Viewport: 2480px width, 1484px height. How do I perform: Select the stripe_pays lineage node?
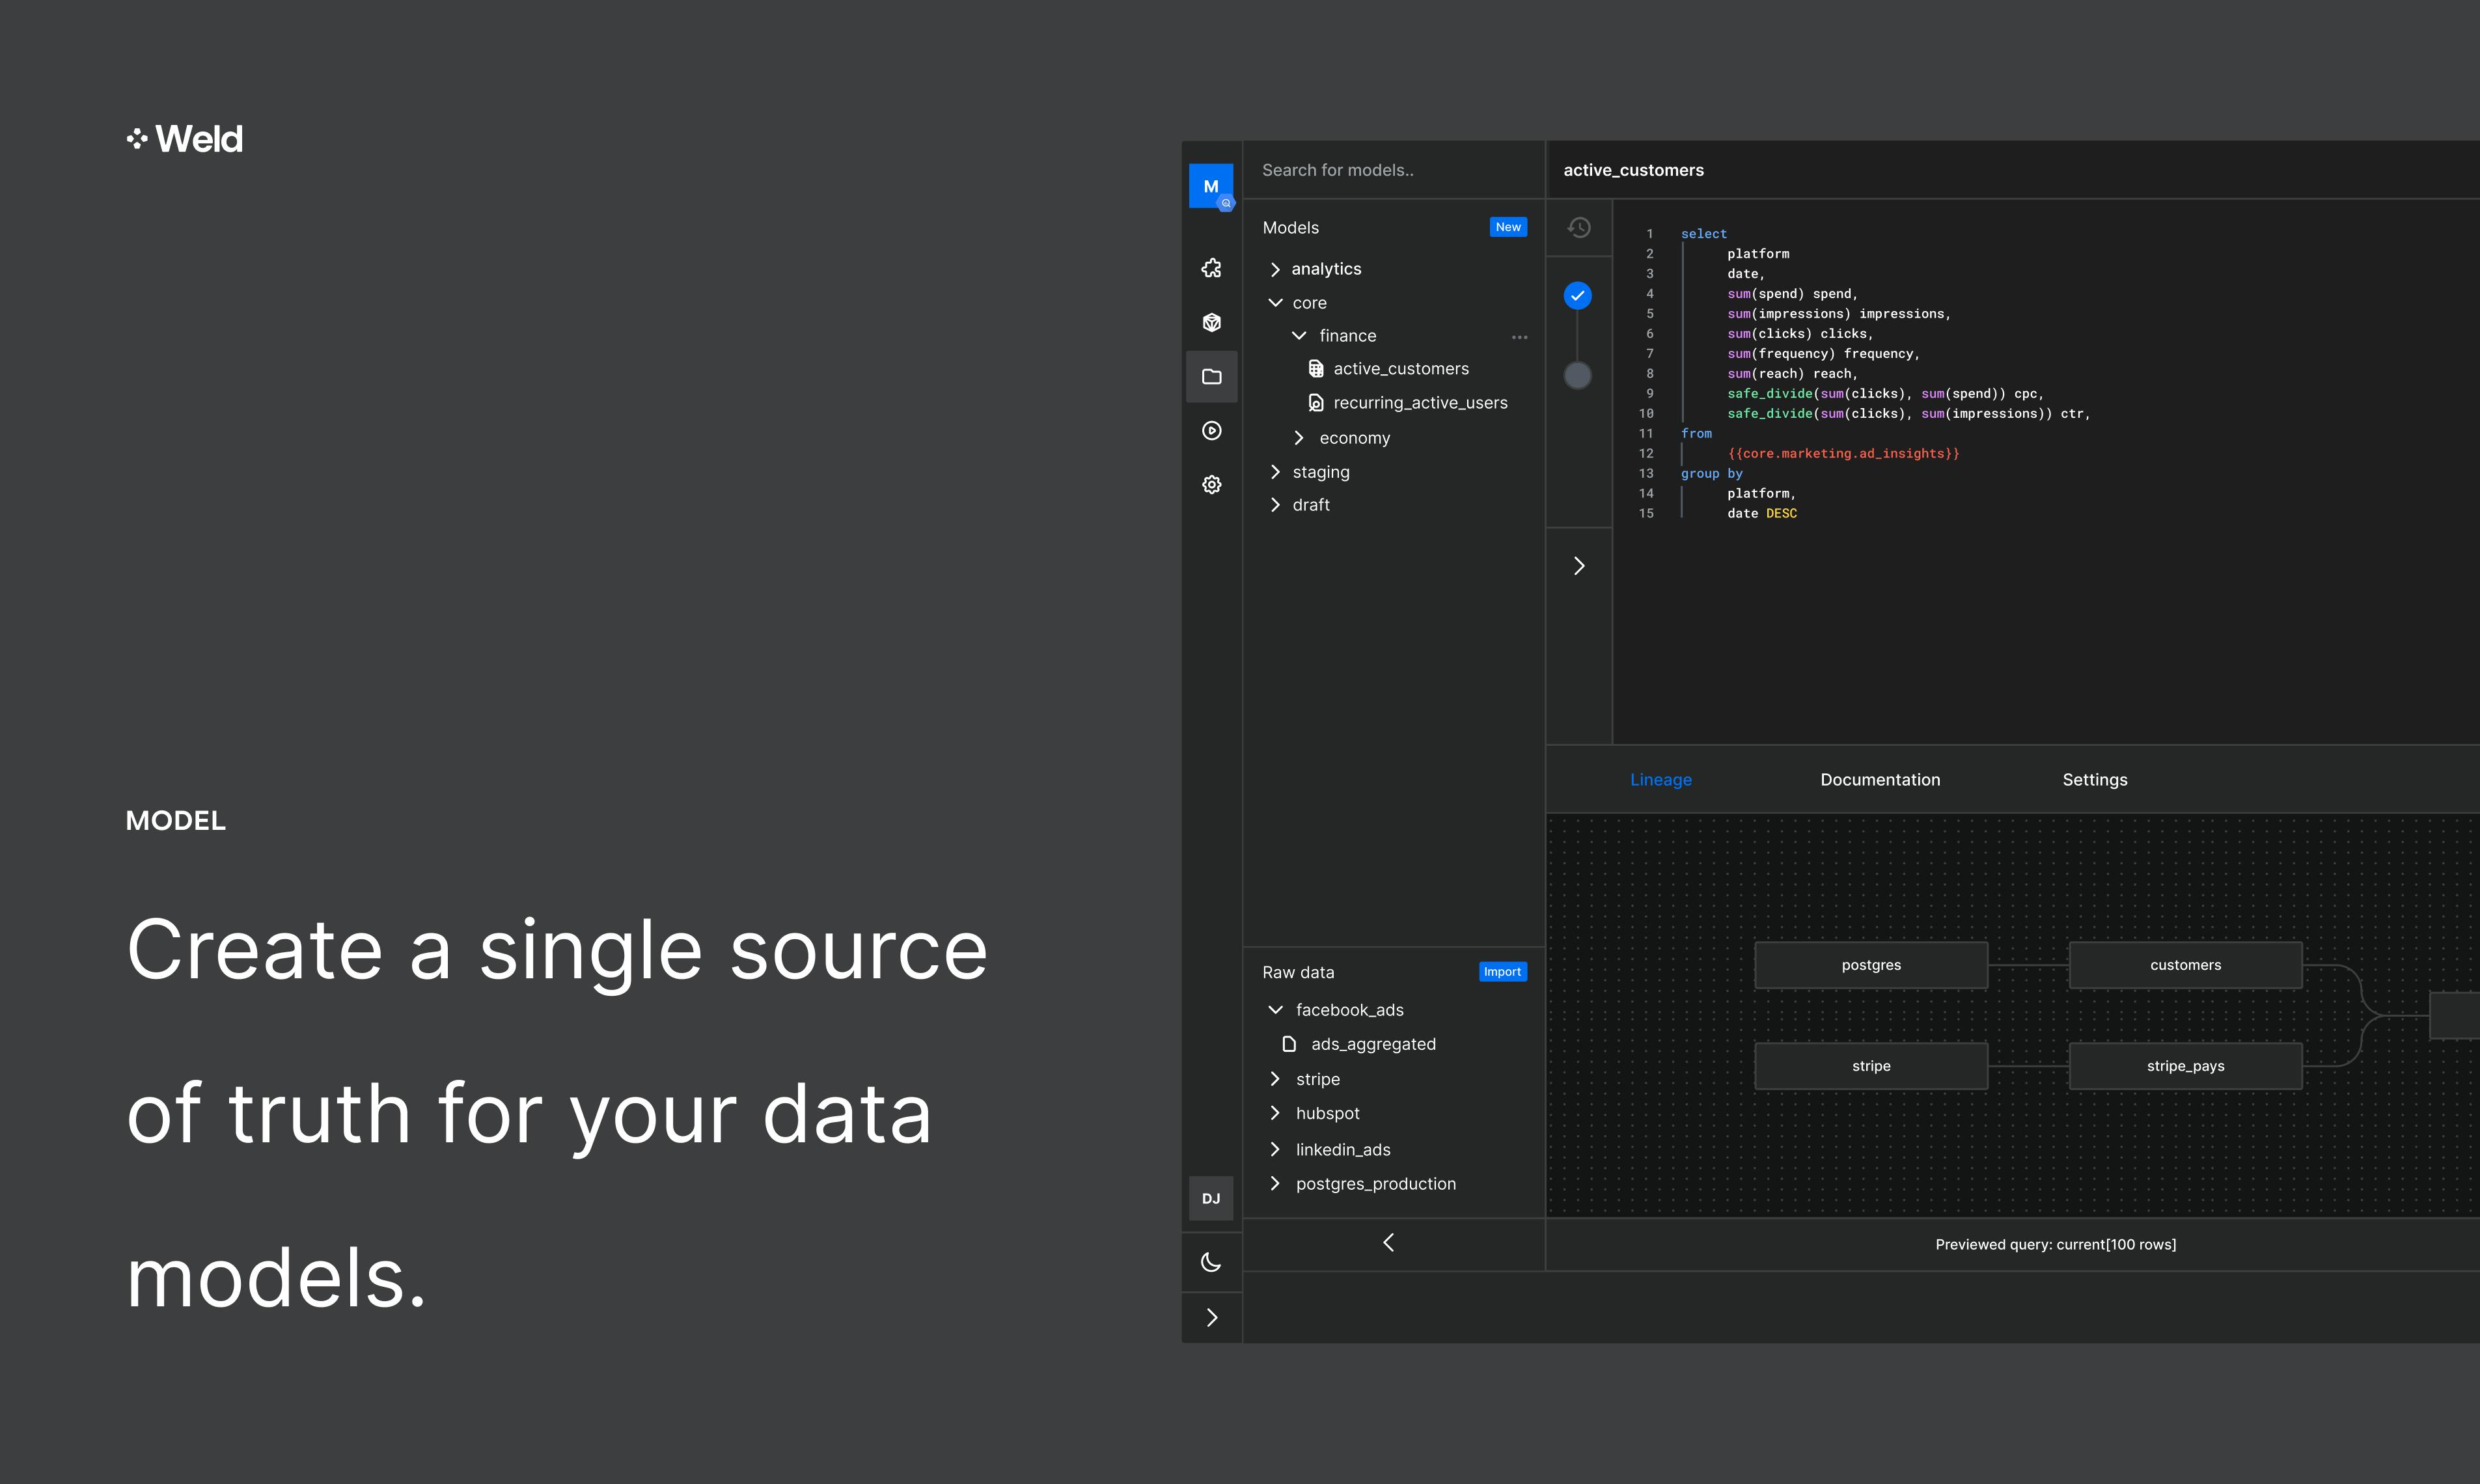tap(2185, 1066)
